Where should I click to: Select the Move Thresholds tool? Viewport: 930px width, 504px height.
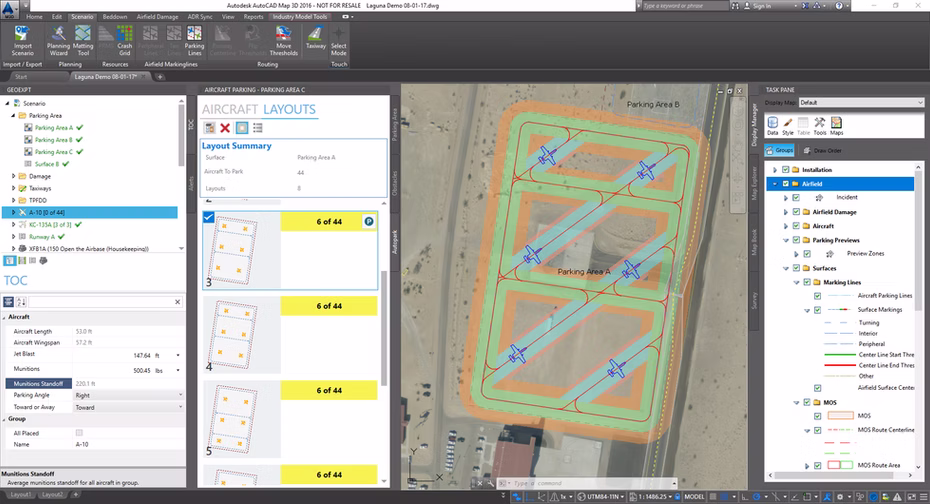(x=284, y=40)
